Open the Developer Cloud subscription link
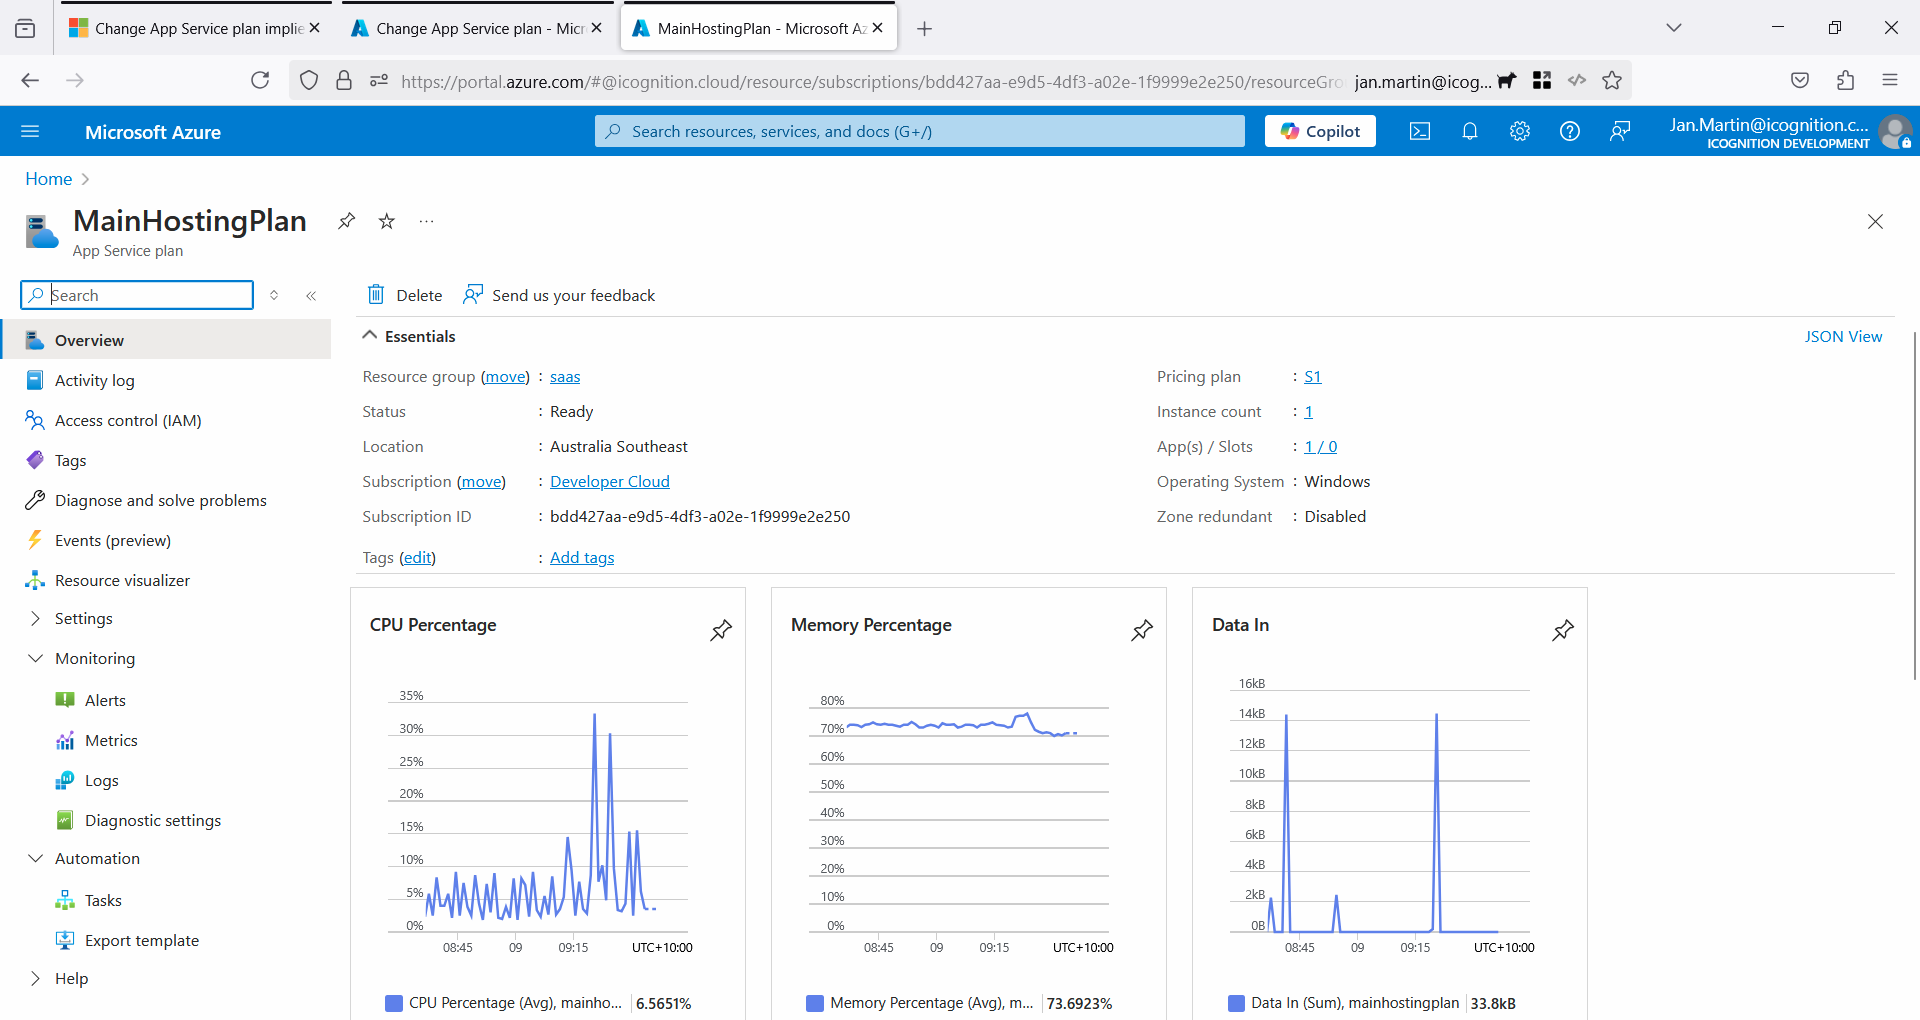The height and width of the screenshot is (1020, 1920). (x=610, y=481)
